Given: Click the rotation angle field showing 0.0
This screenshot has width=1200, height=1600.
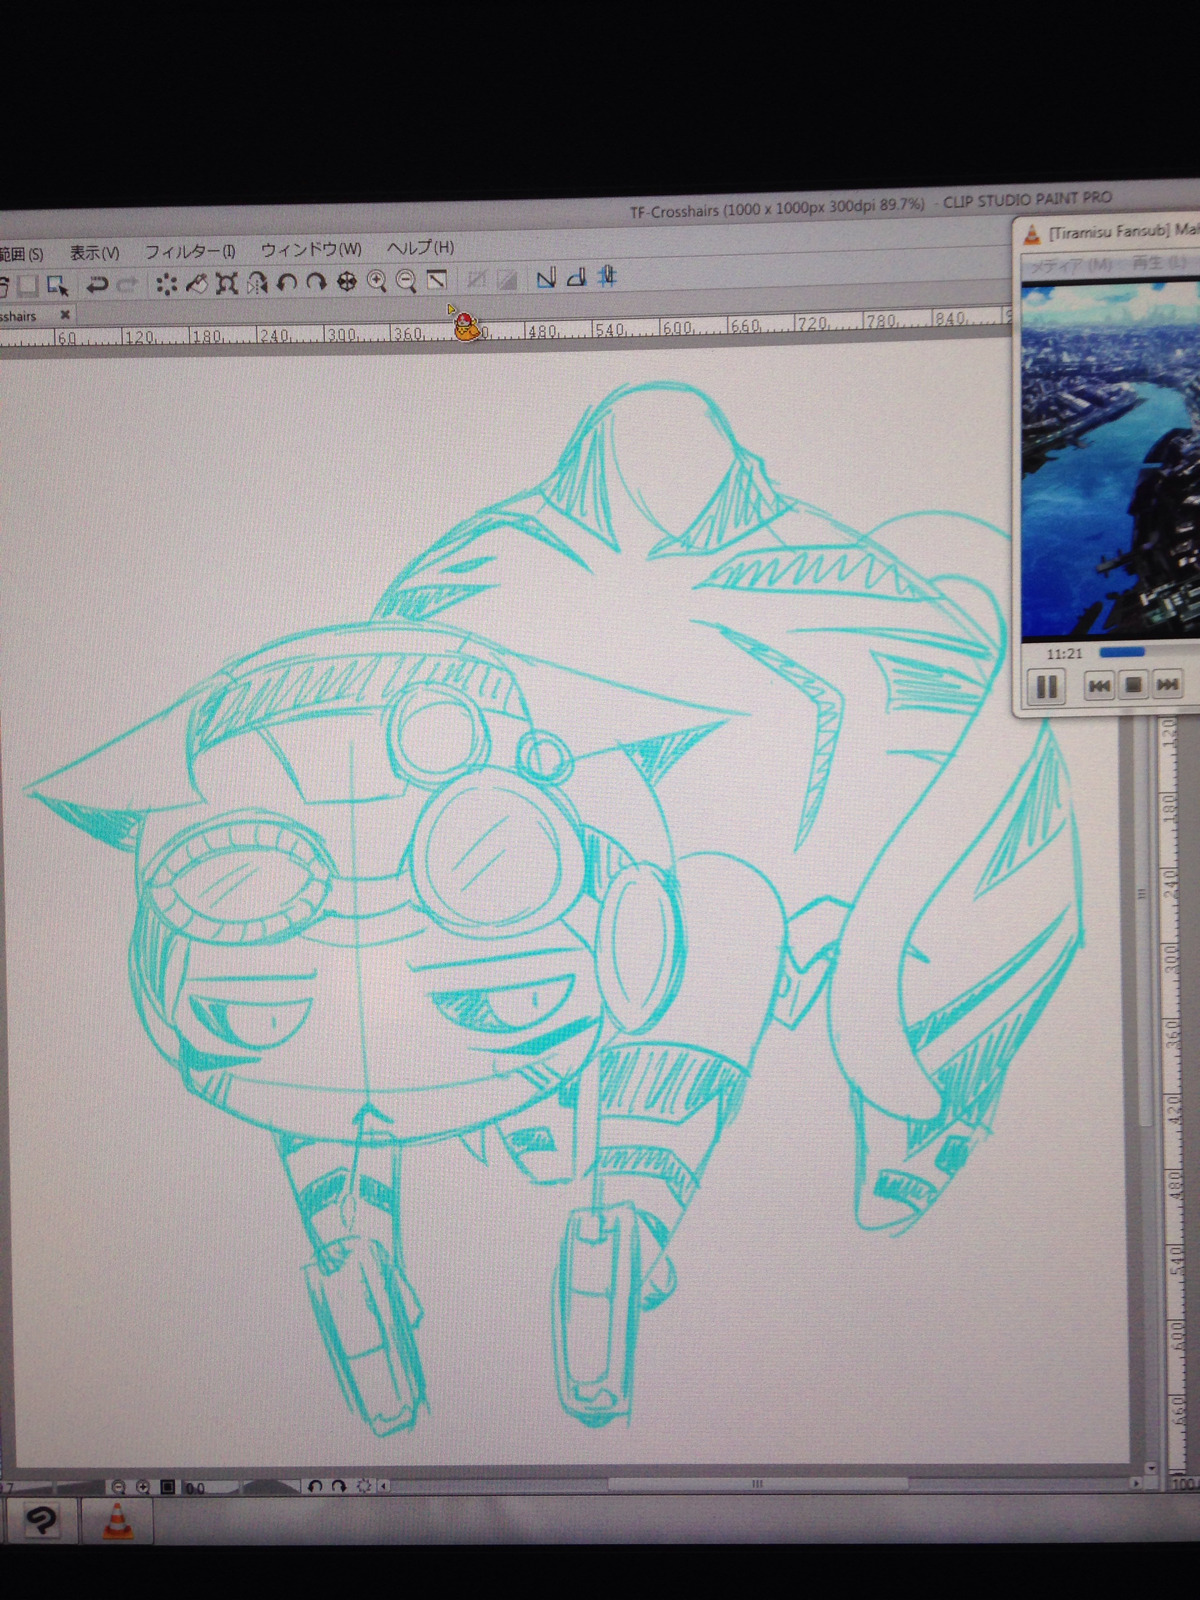Looking at the screenshot, I should coord(194,1488).
